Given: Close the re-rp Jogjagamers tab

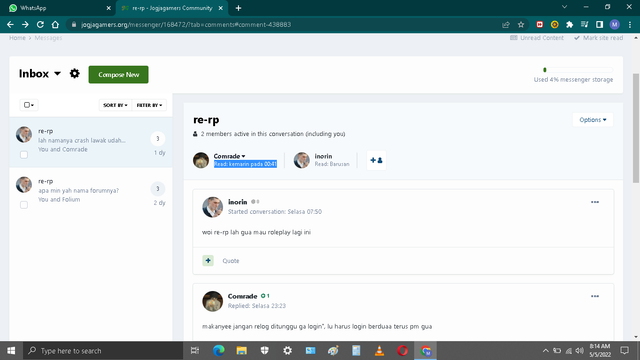Looking at the screenshot, I should pos(220,8).
